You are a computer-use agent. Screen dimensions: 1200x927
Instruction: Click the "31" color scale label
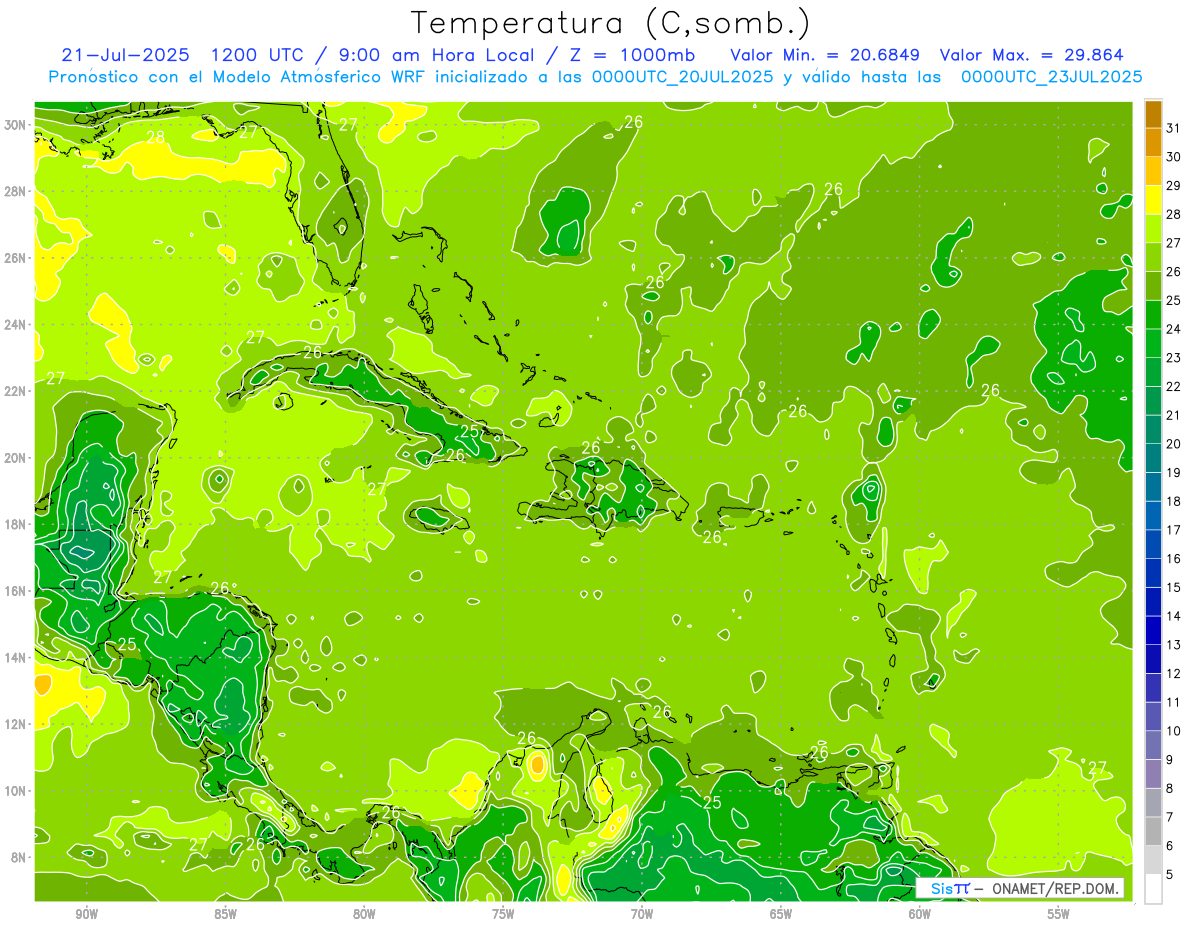[x=1174, y=128]
